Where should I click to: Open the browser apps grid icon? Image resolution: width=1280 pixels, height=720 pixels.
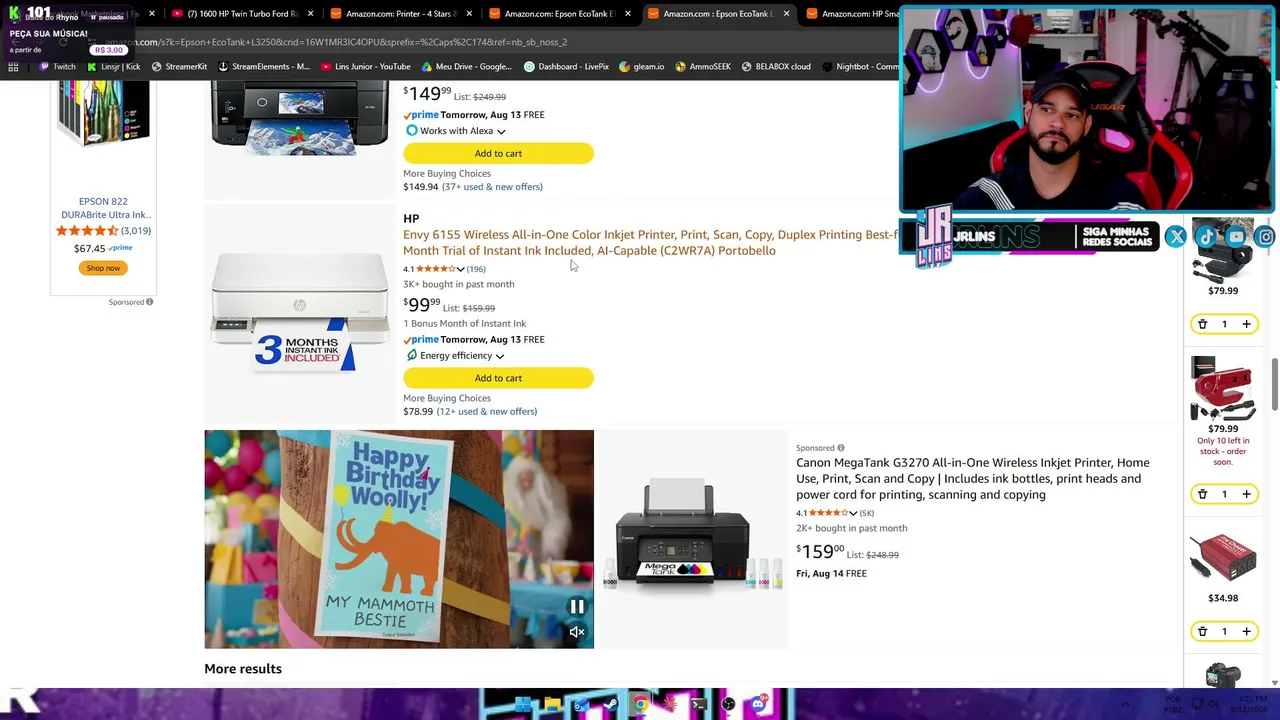coord(13,67)
